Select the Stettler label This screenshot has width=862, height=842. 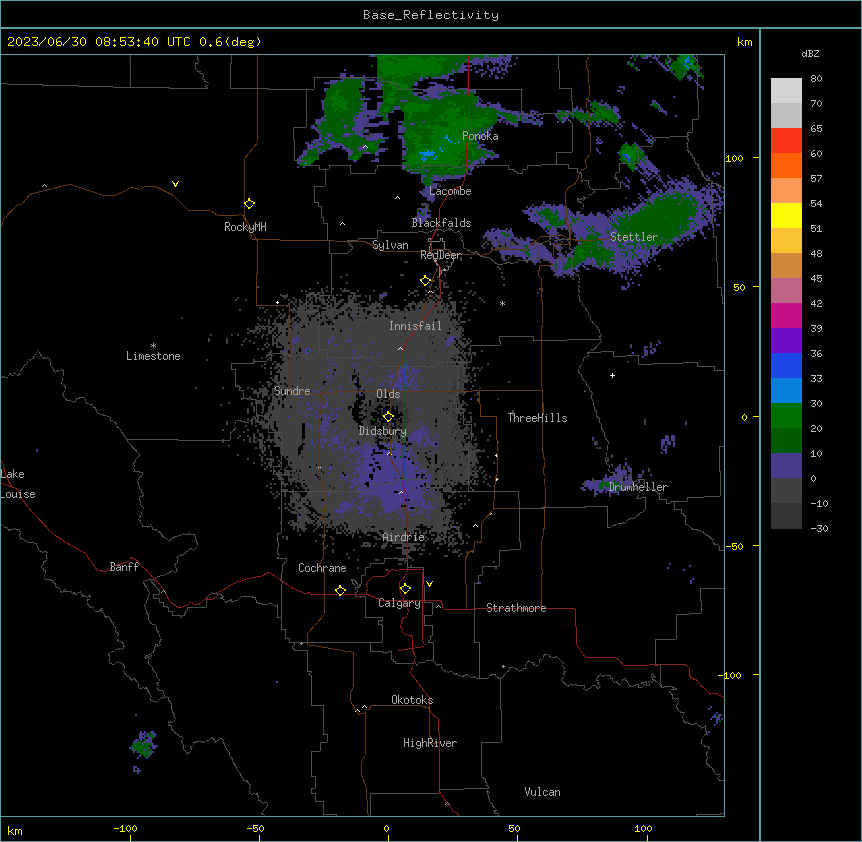click(634, 237)
